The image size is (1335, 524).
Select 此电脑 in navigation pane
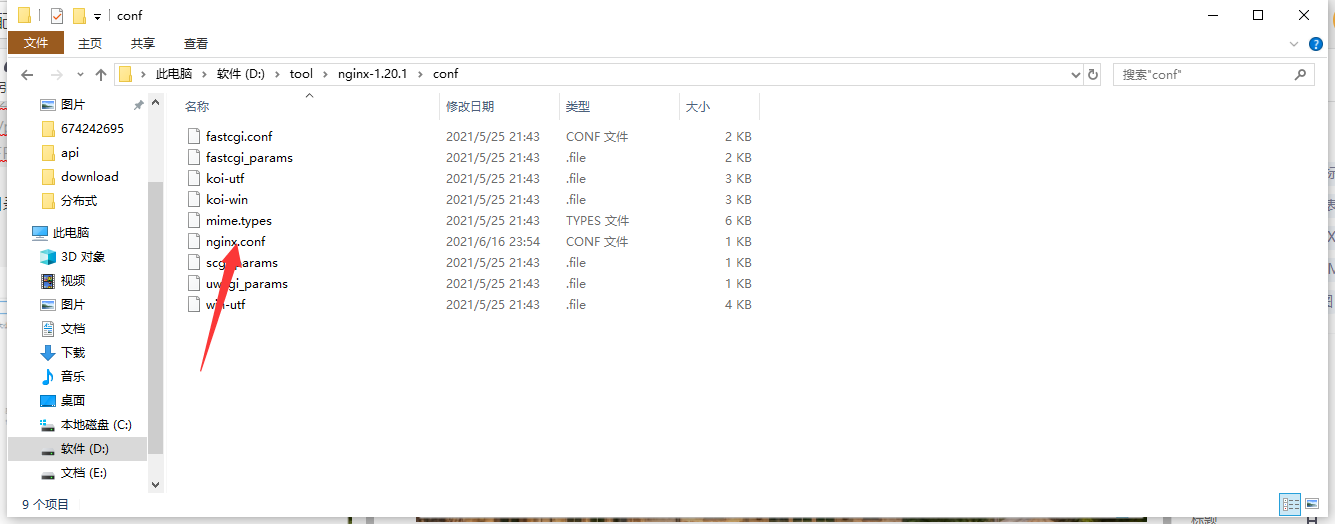[x=70, y=233]
